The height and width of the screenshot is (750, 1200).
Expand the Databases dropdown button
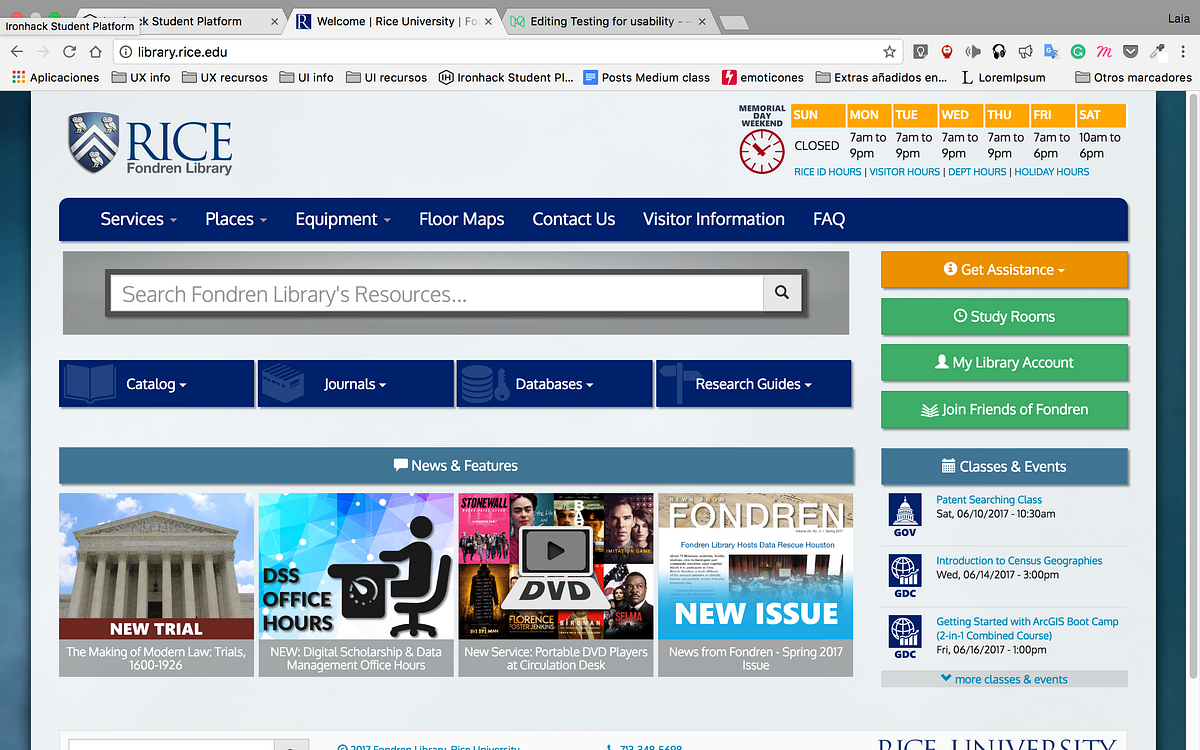point(554,384)
